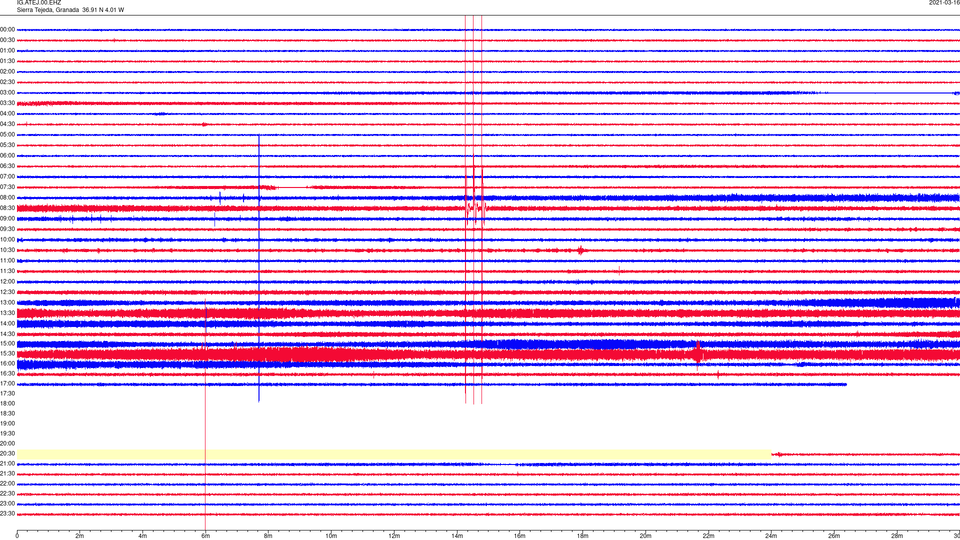This screenshot has width=960, height=540.
Task: Click the 22m tick label on the axis
Action: tap(708, 536)
